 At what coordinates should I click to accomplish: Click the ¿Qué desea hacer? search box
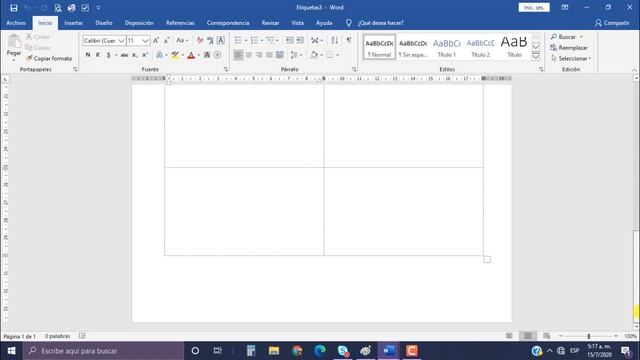click(x=380, y=23)
